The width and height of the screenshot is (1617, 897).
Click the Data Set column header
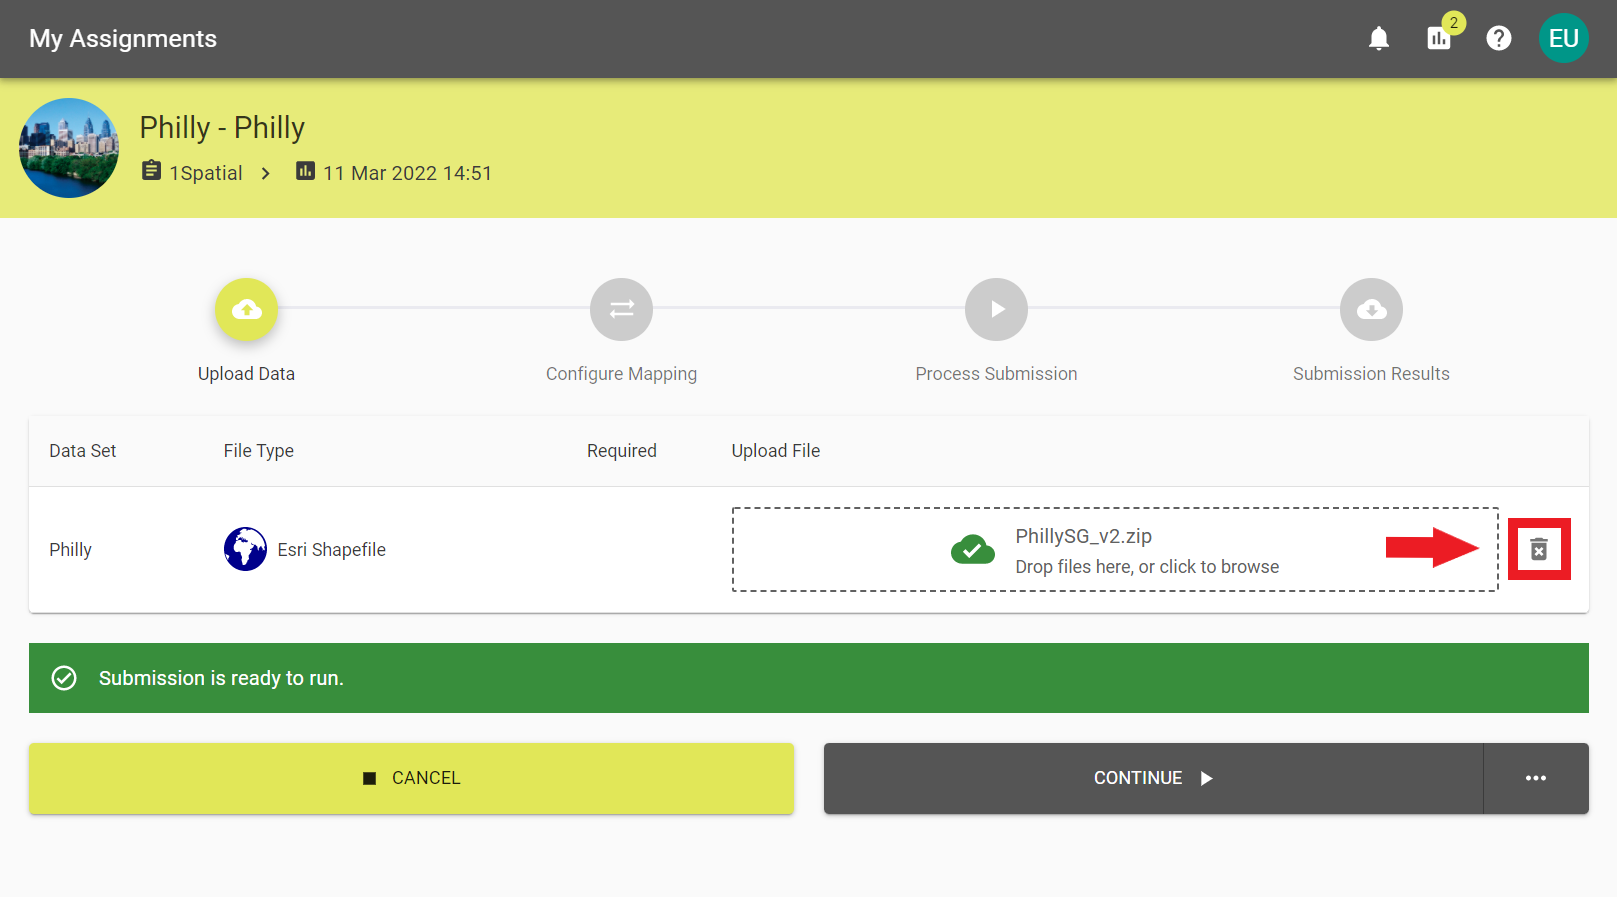coord(83,451)
